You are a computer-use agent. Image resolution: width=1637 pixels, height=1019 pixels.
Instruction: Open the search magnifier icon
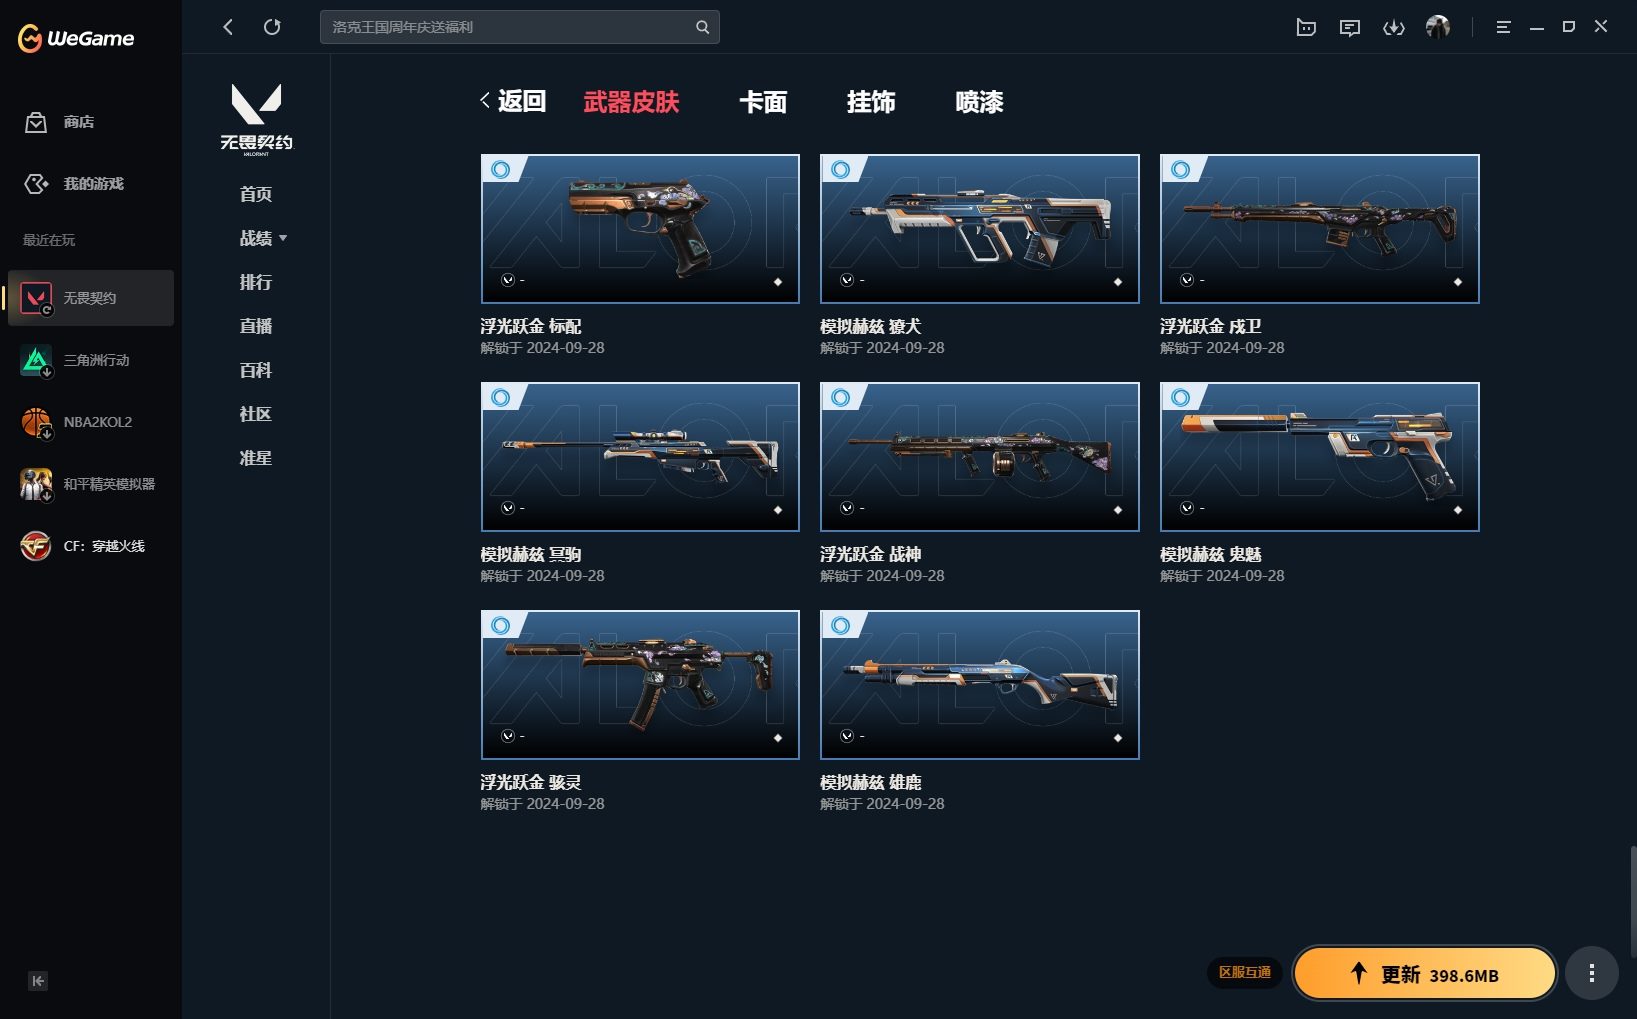point(702,27)
